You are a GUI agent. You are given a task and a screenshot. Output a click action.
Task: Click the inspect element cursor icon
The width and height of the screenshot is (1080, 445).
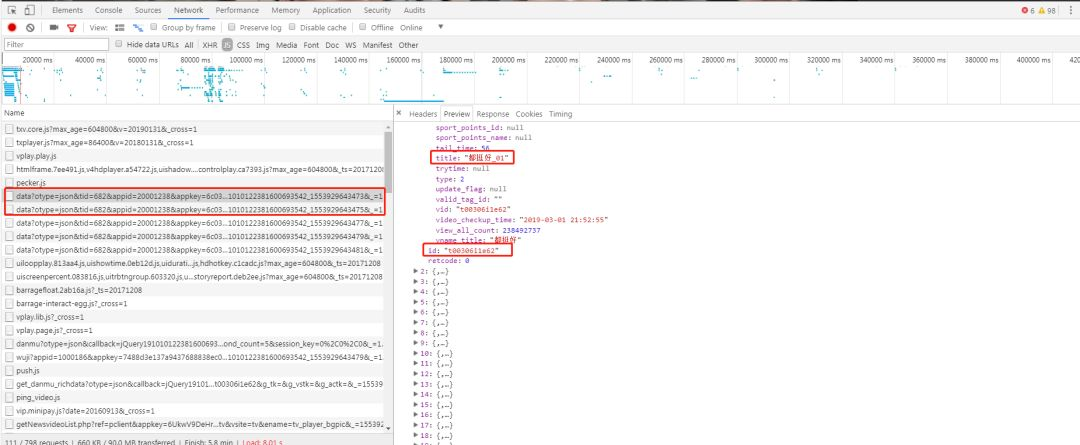(x=12, y=10)
